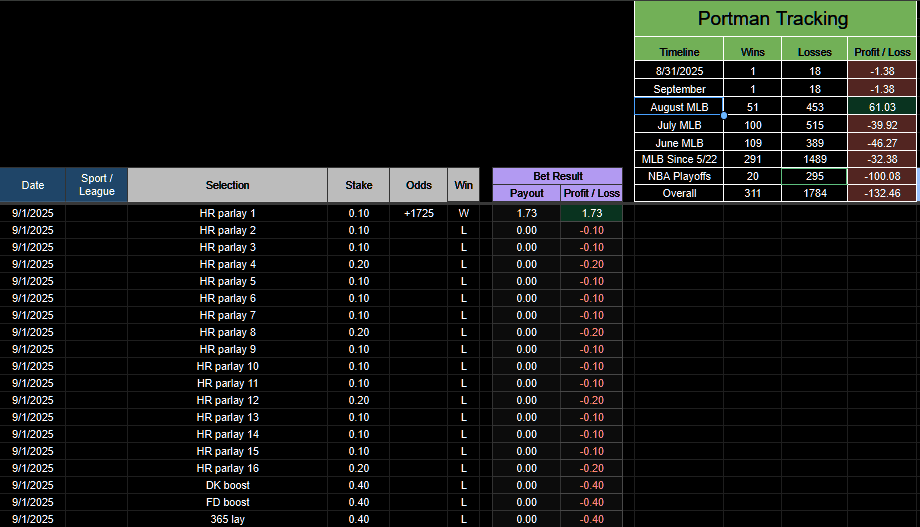
Task: Click the fill handle on August MLB cell
Action: [x=724, y=116]
